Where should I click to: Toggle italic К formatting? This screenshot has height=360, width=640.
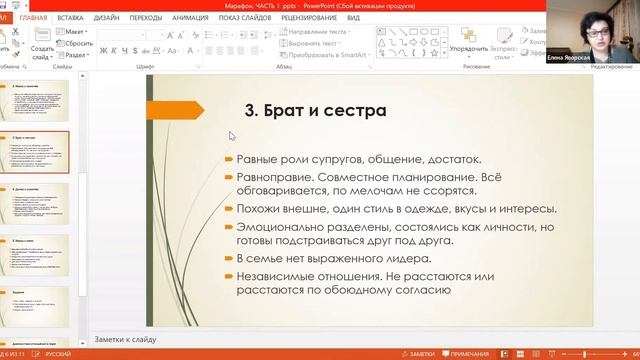point(114,51)
